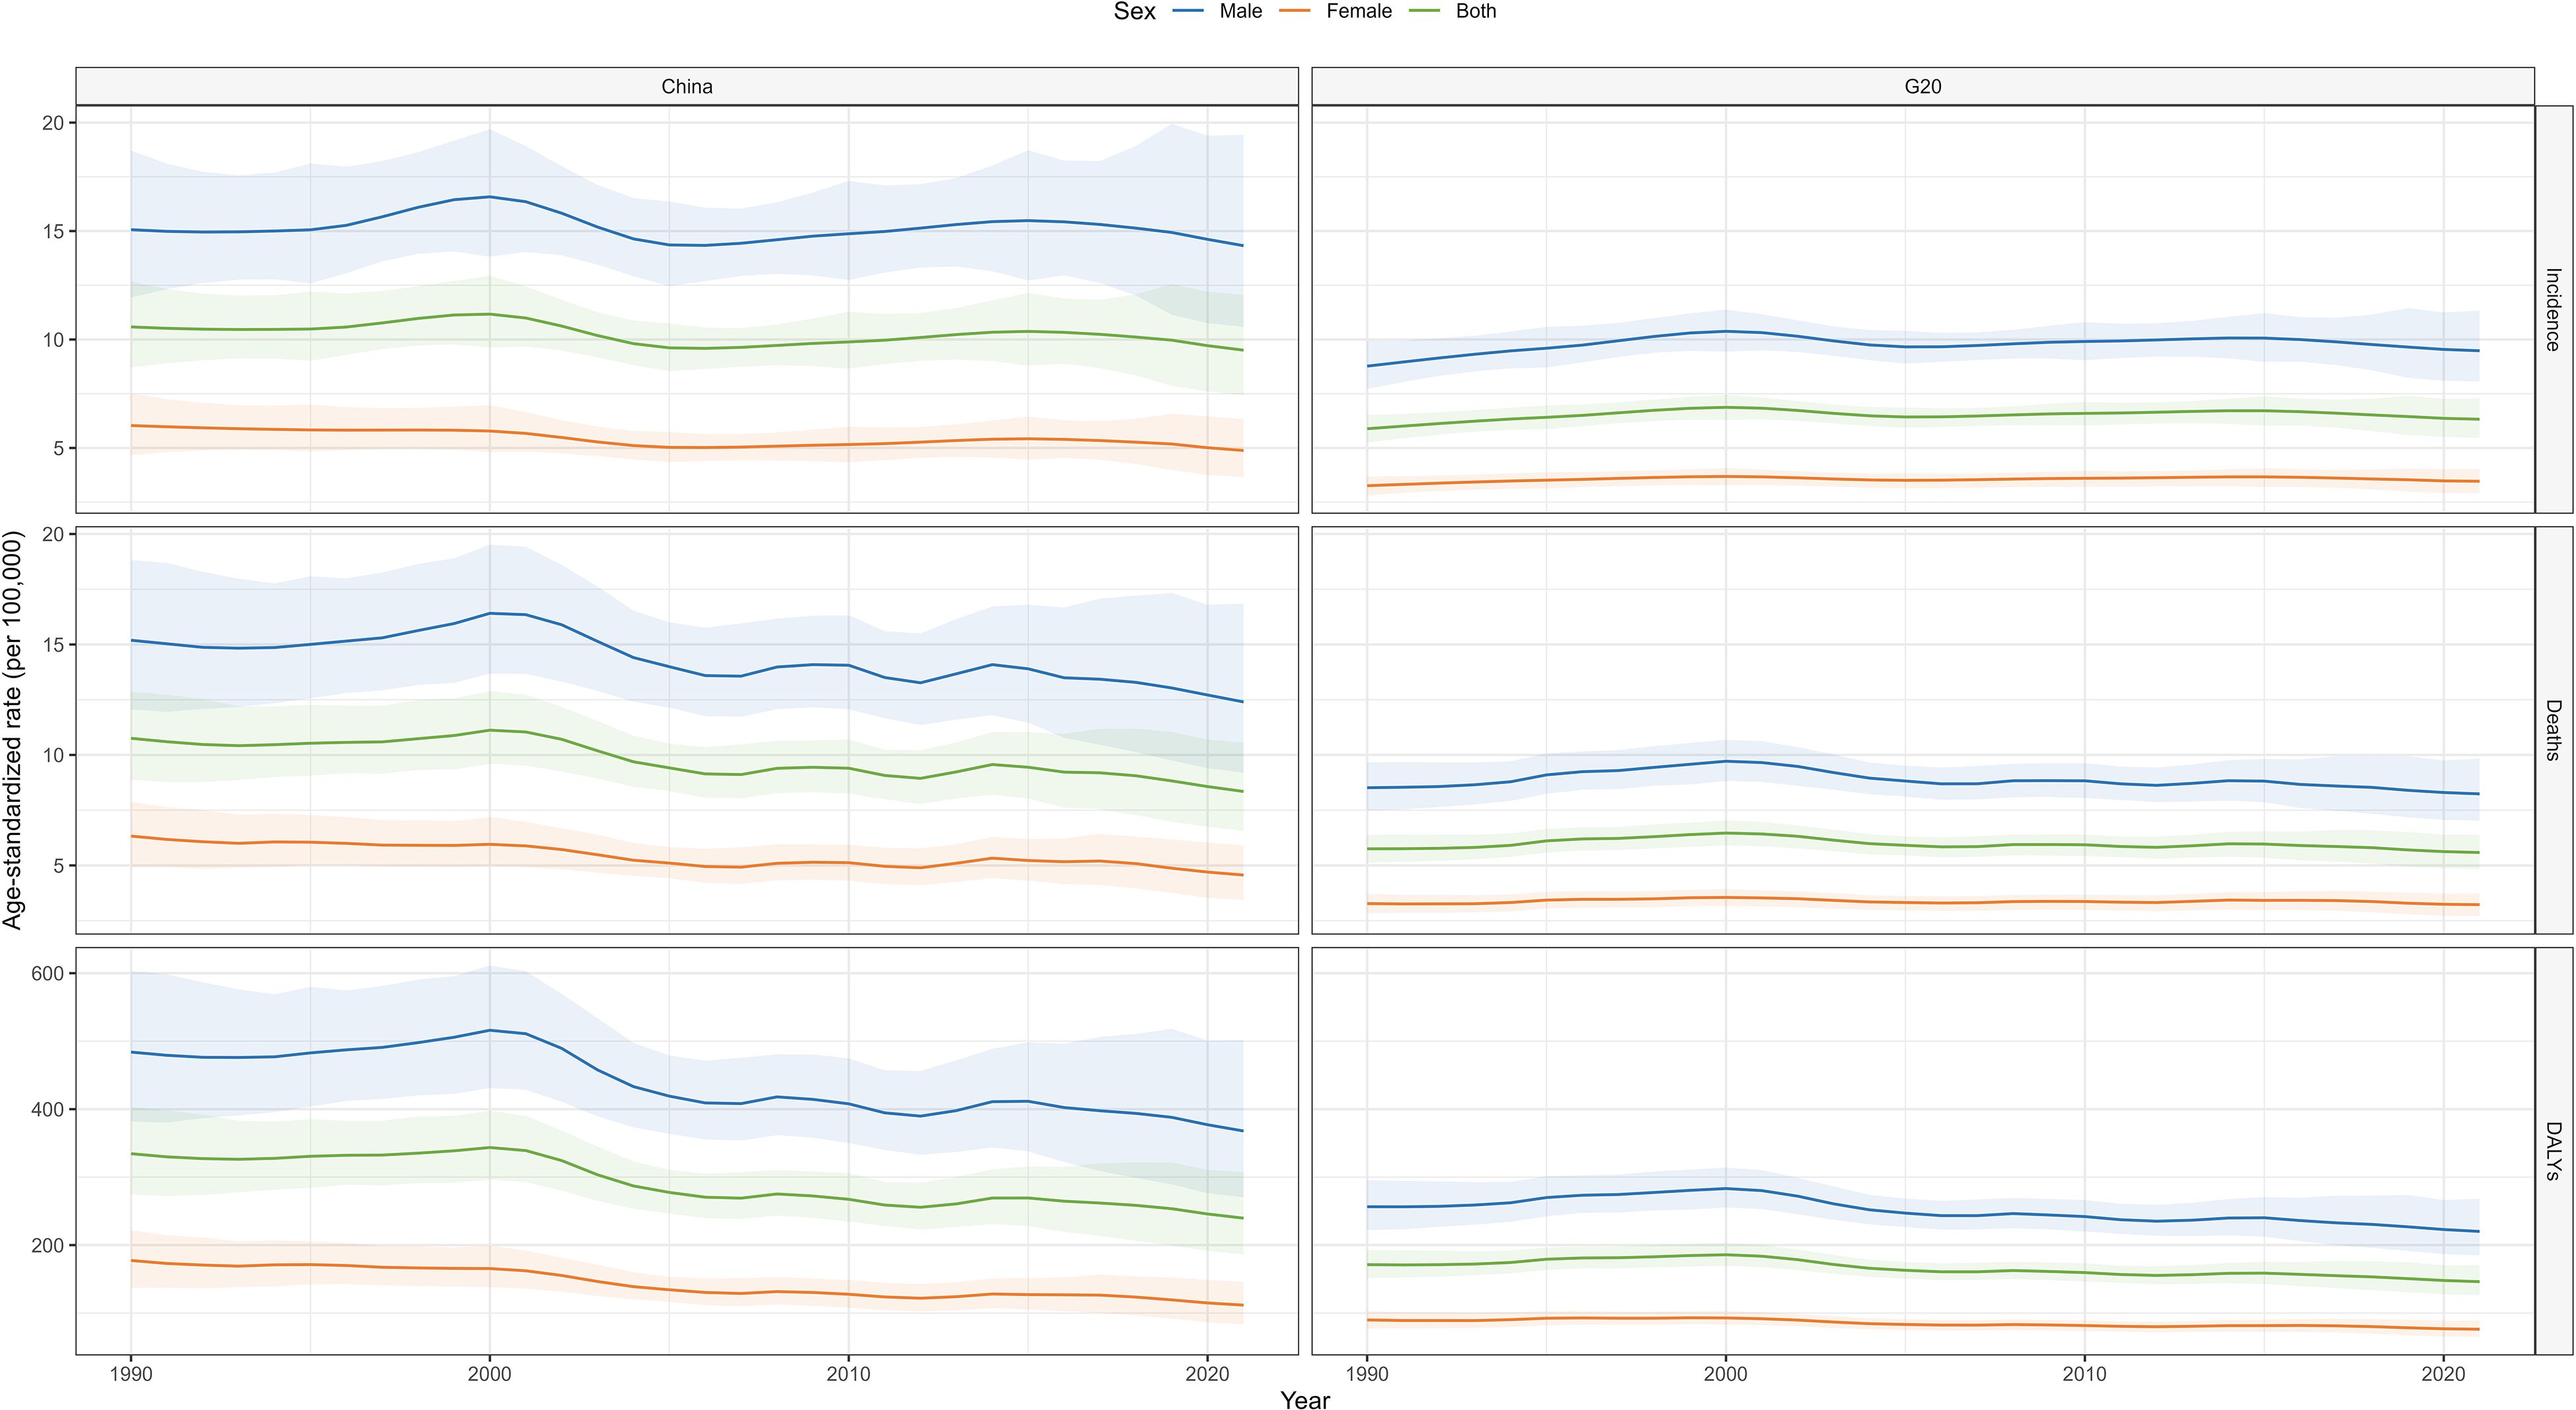Click the 2000 tick under the China panel
This screenshot has width=2576, height=1410.
point(489,1374)
